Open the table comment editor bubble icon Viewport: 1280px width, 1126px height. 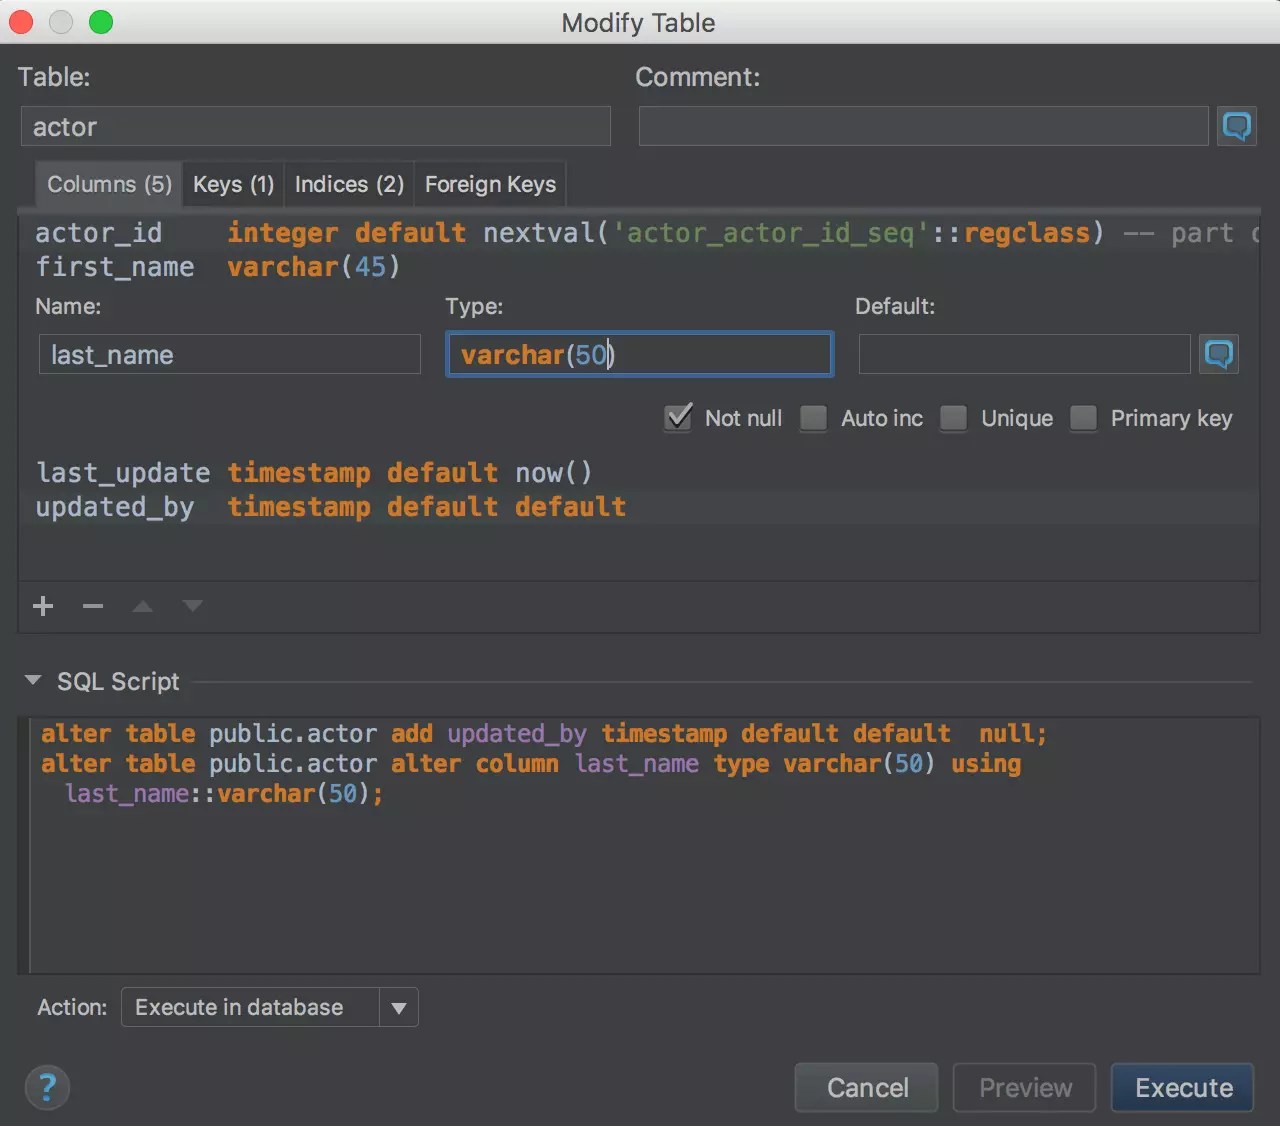click(1237, 126)
